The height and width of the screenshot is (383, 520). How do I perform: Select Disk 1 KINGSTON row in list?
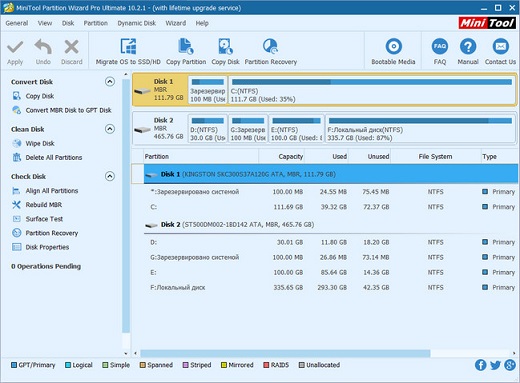331,174
